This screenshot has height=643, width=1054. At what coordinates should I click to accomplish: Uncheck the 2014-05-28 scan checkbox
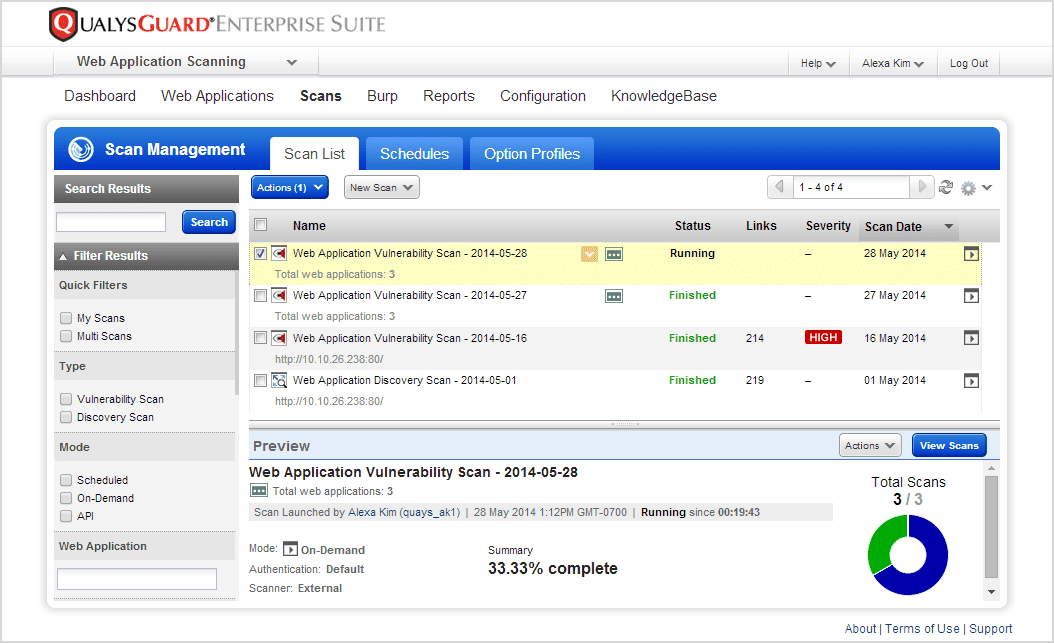pyautogui.click(x=261, y=253)
